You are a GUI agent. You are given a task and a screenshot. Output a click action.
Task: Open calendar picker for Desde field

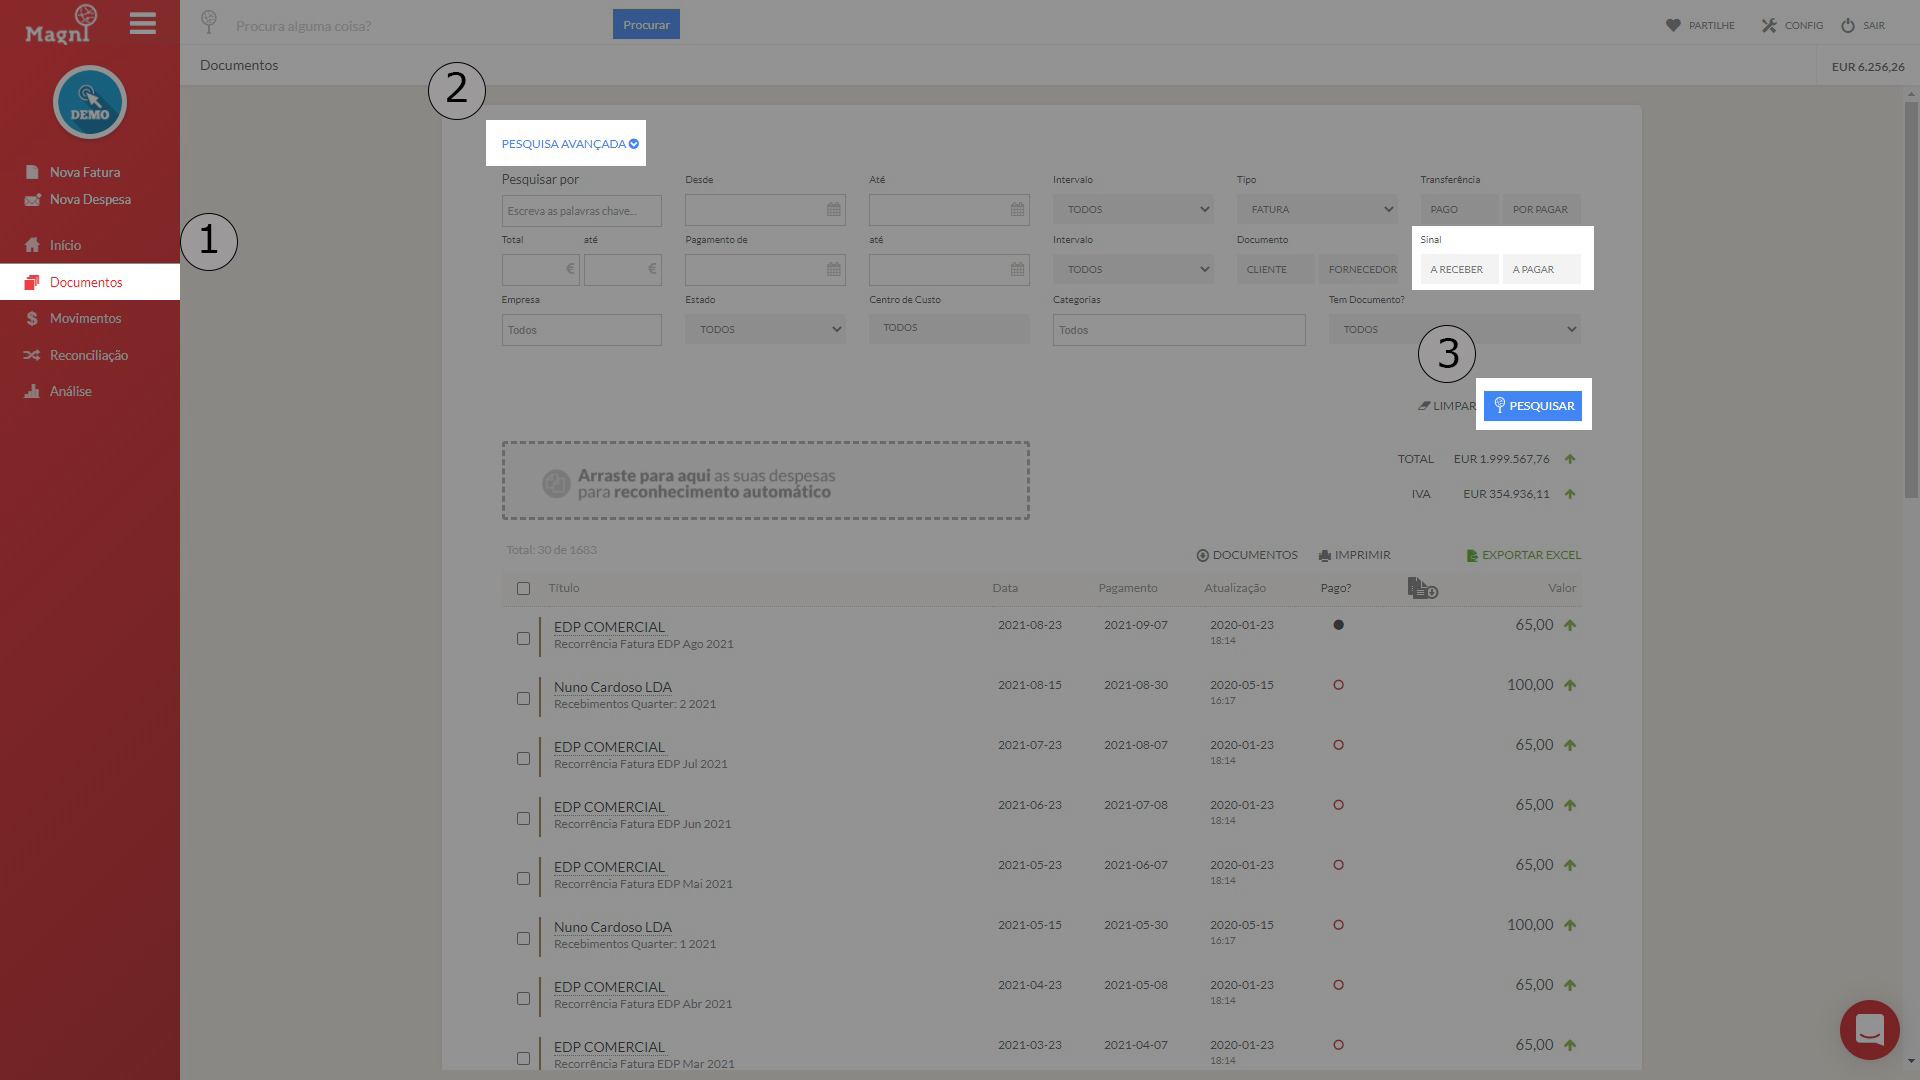834,210
